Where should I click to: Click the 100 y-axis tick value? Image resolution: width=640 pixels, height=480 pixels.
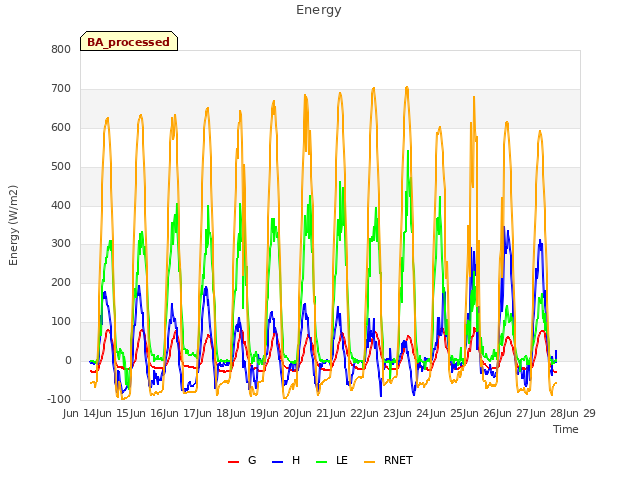point(61,322)
